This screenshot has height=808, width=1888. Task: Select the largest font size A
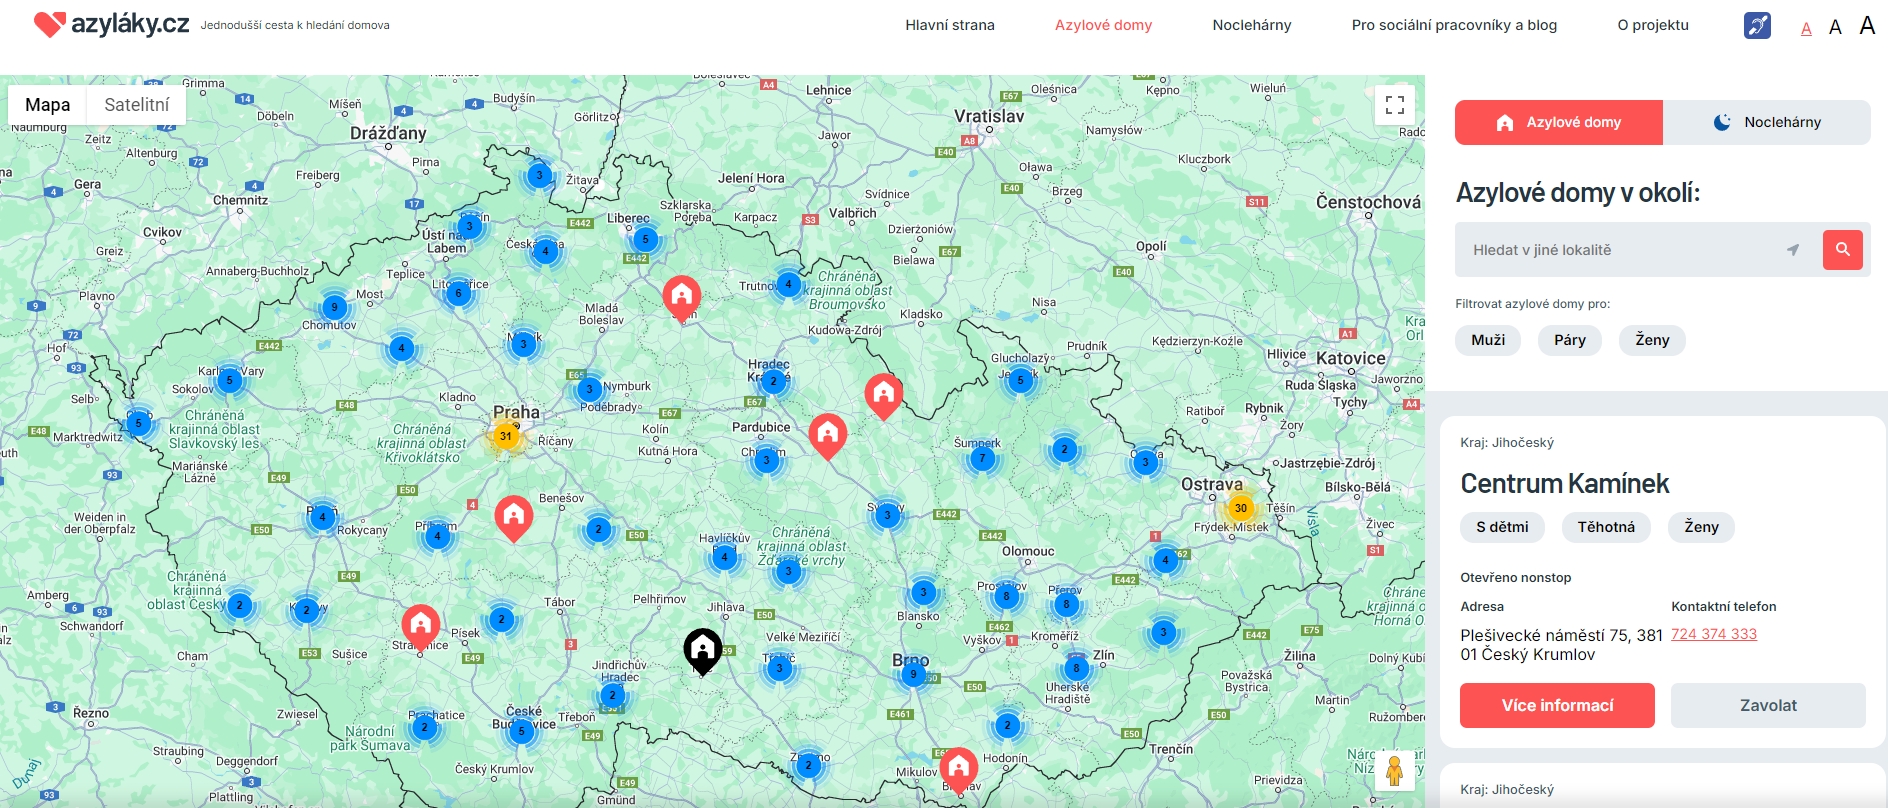[x=1867, y=26]
